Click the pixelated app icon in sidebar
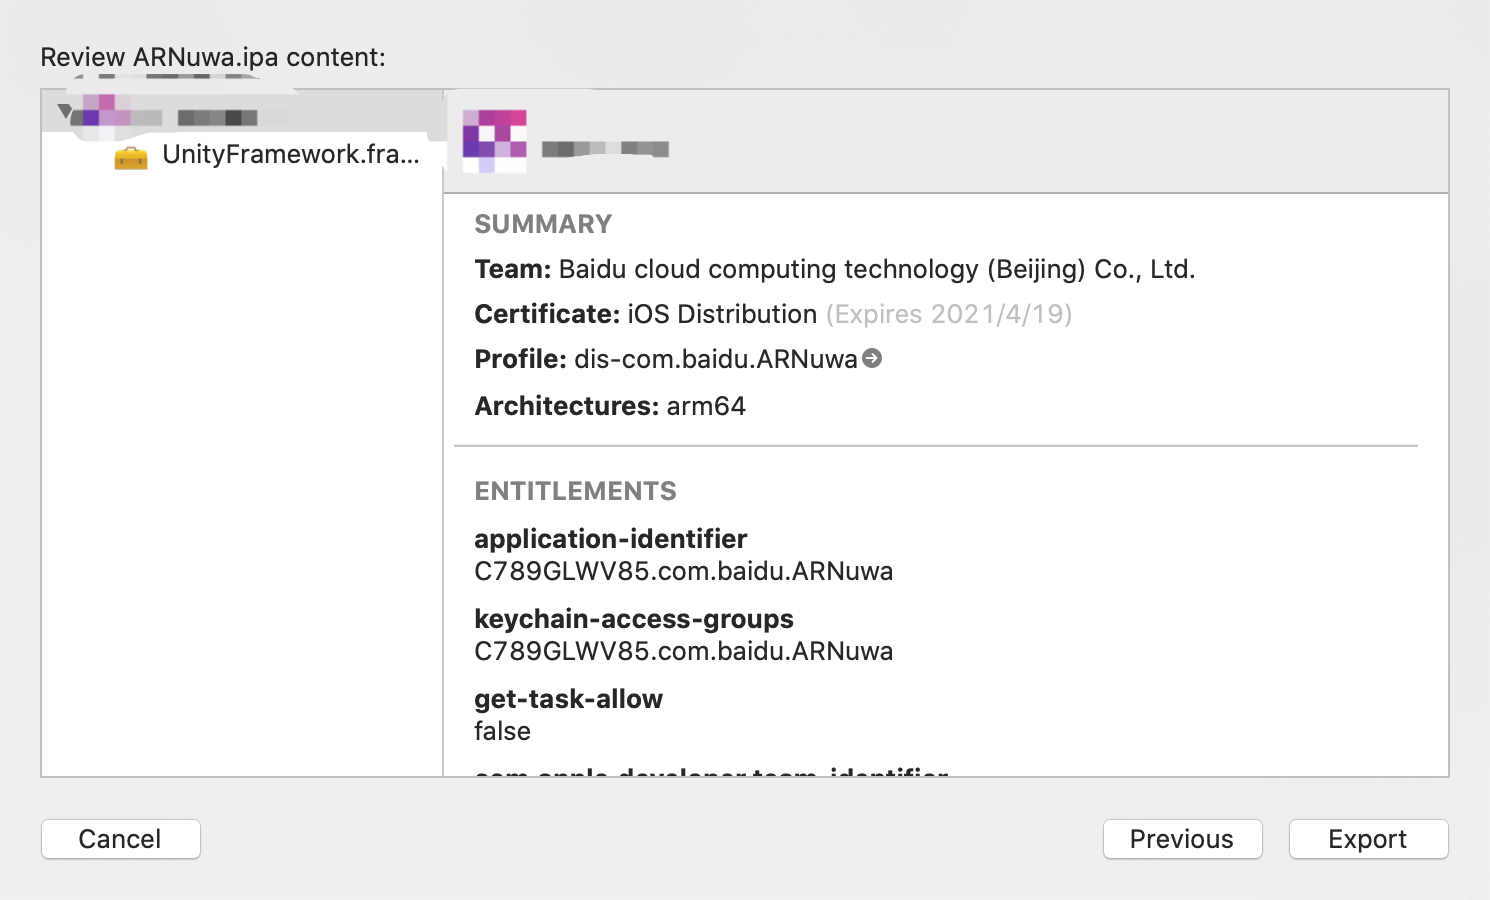The image size is (1490, 900). (x=107, y=110)
